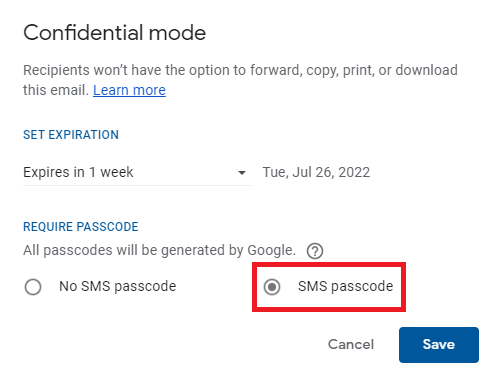
Task: Expand the Expires in 1 week dropdown
Action: (137, 172)
